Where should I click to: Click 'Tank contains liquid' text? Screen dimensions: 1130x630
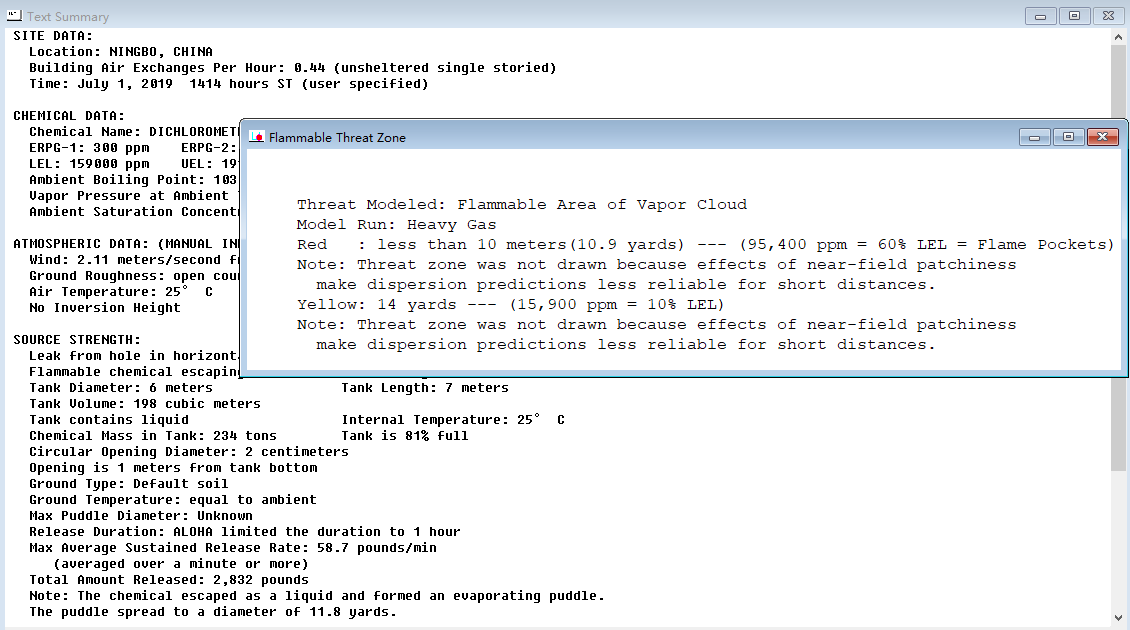pos(109,420)
